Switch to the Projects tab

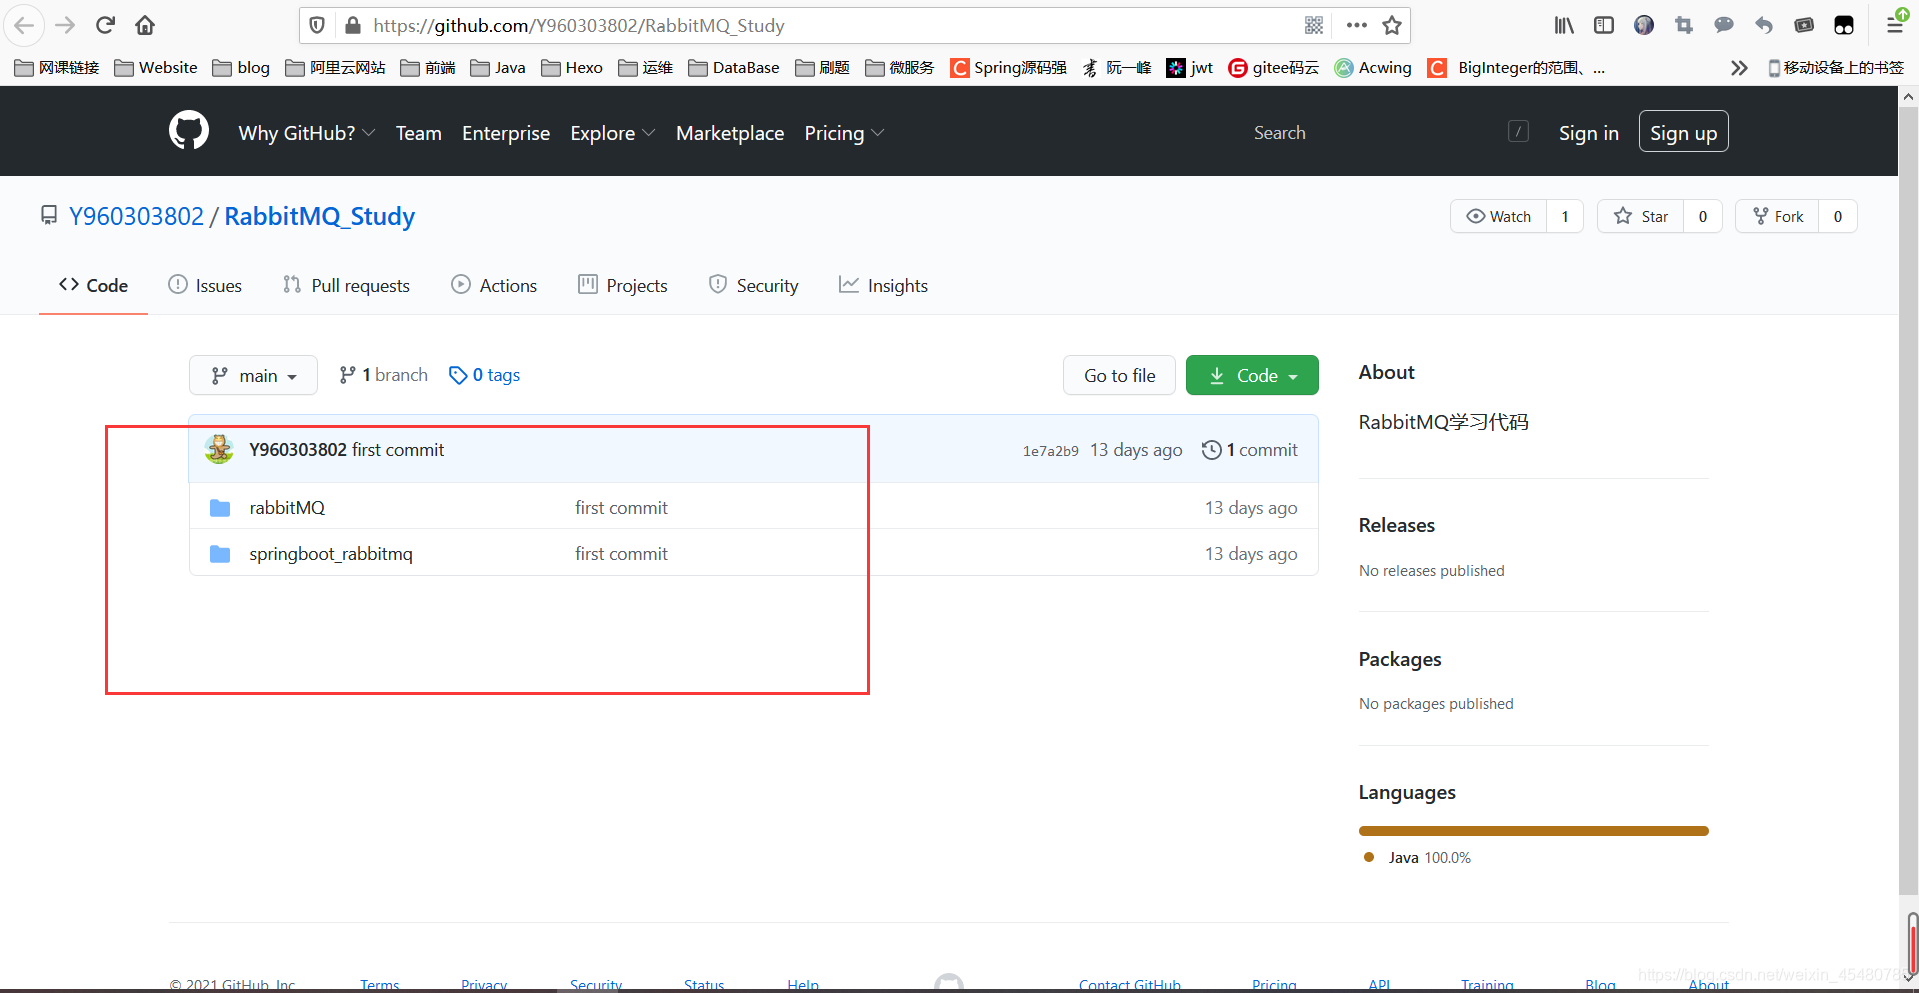(622, 285)
